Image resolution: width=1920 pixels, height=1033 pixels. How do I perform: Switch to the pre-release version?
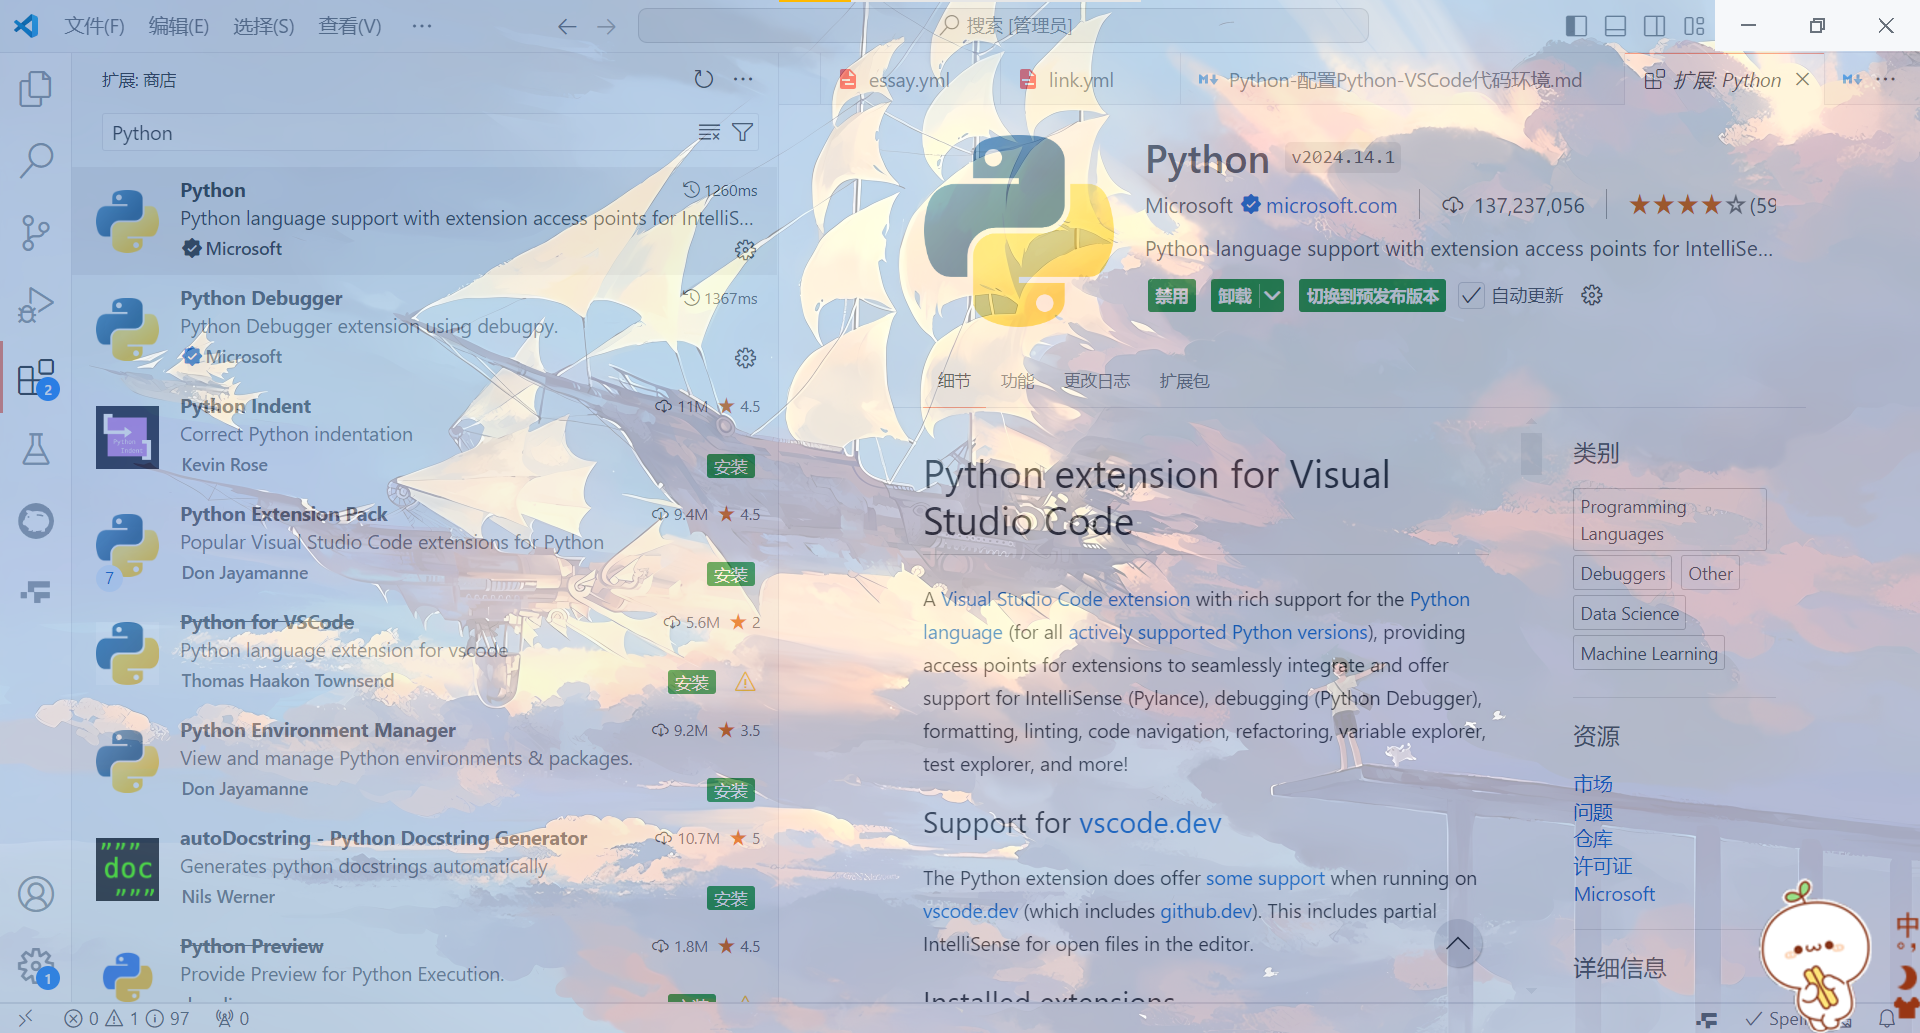(x=1372, y=295)
